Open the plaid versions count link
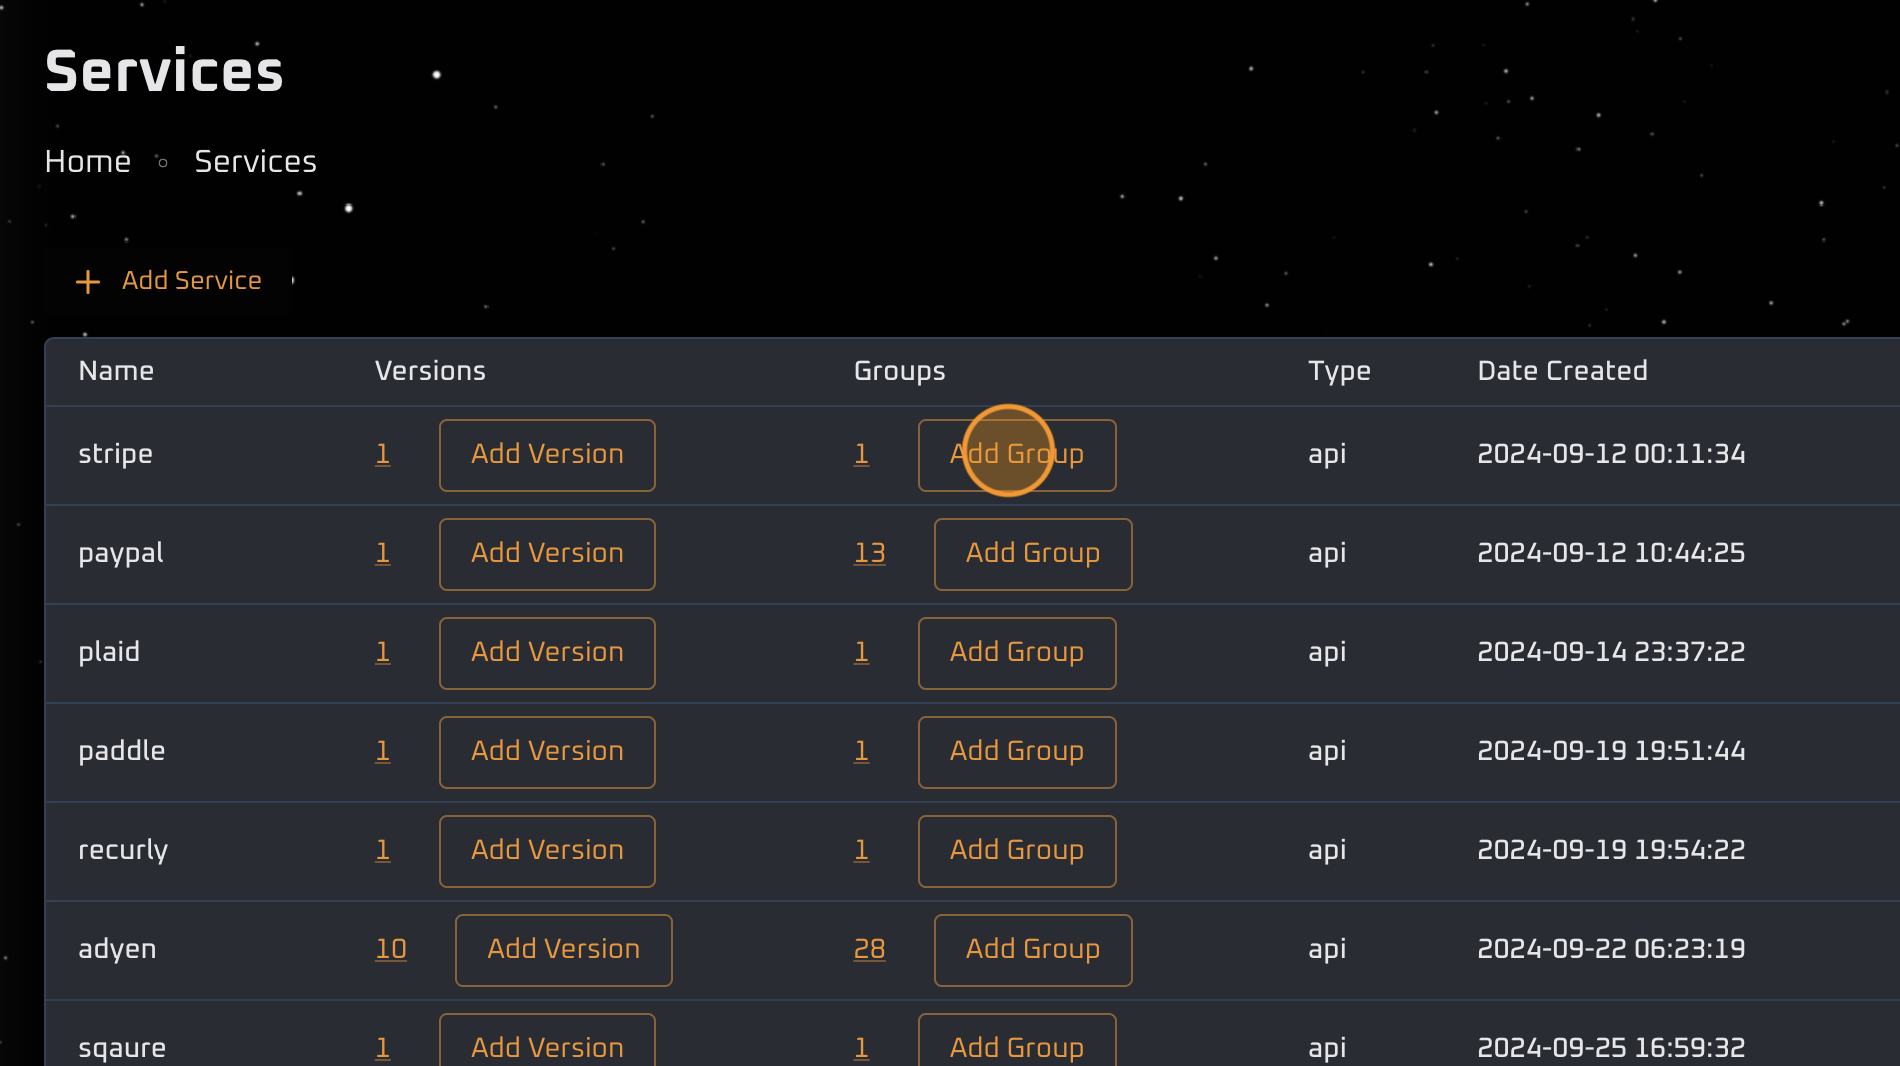 click(383, 652)
